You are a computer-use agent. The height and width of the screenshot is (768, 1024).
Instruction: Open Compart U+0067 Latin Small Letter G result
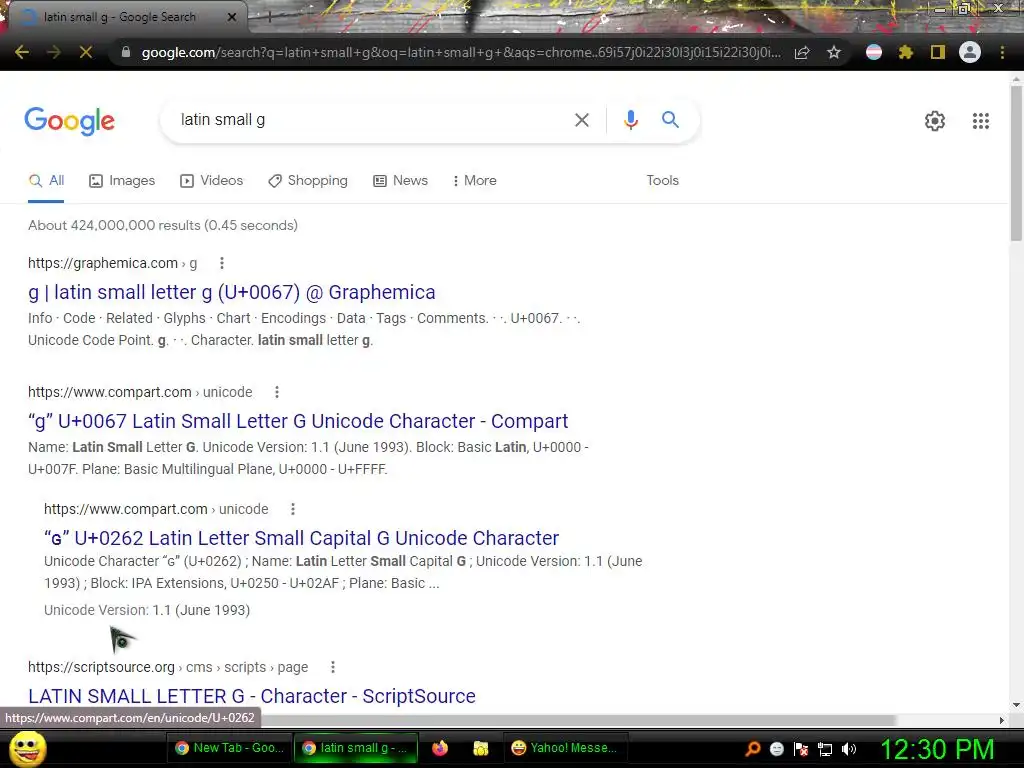(298, 421)
